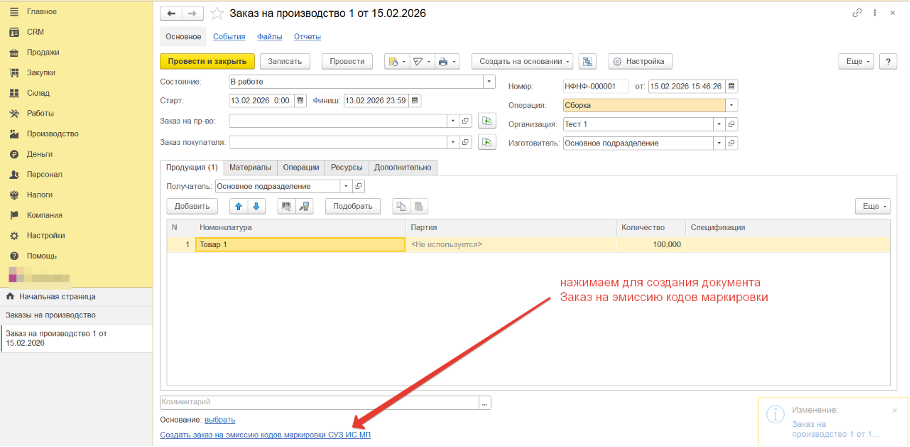
Task: Move row up with blue up arrow
Action: pyautogui.click(x=239, y=206)
